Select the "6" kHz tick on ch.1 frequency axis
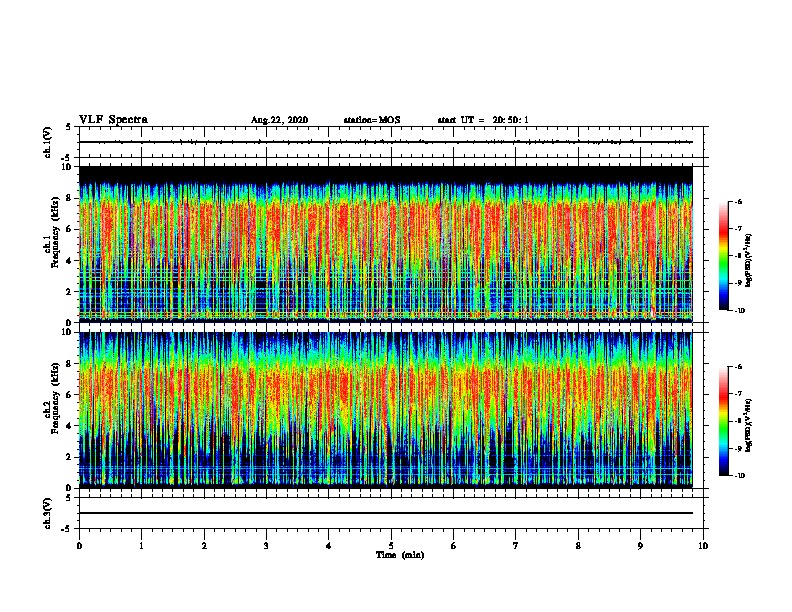 [69, 229]
